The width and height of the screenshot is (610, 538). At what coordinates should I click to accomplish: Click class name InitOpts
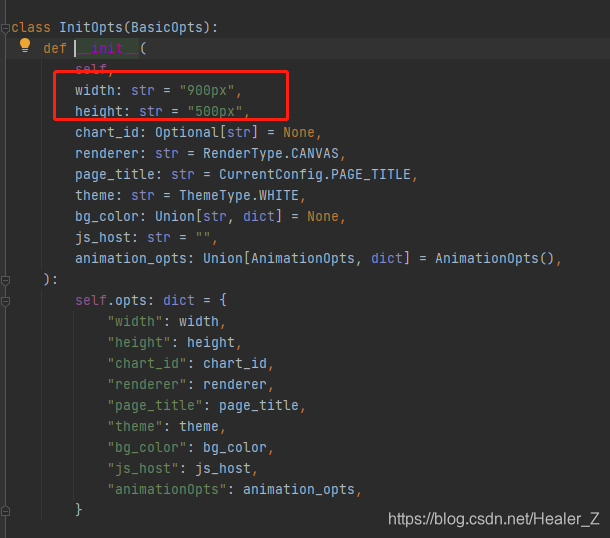[x=91, y=27]
